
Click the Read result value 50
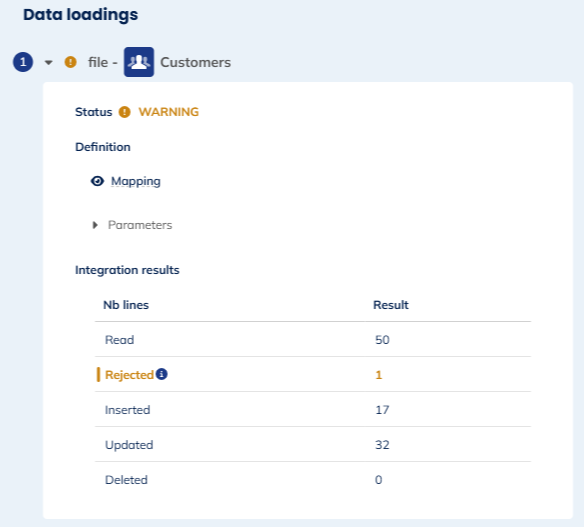coord(382,340)
